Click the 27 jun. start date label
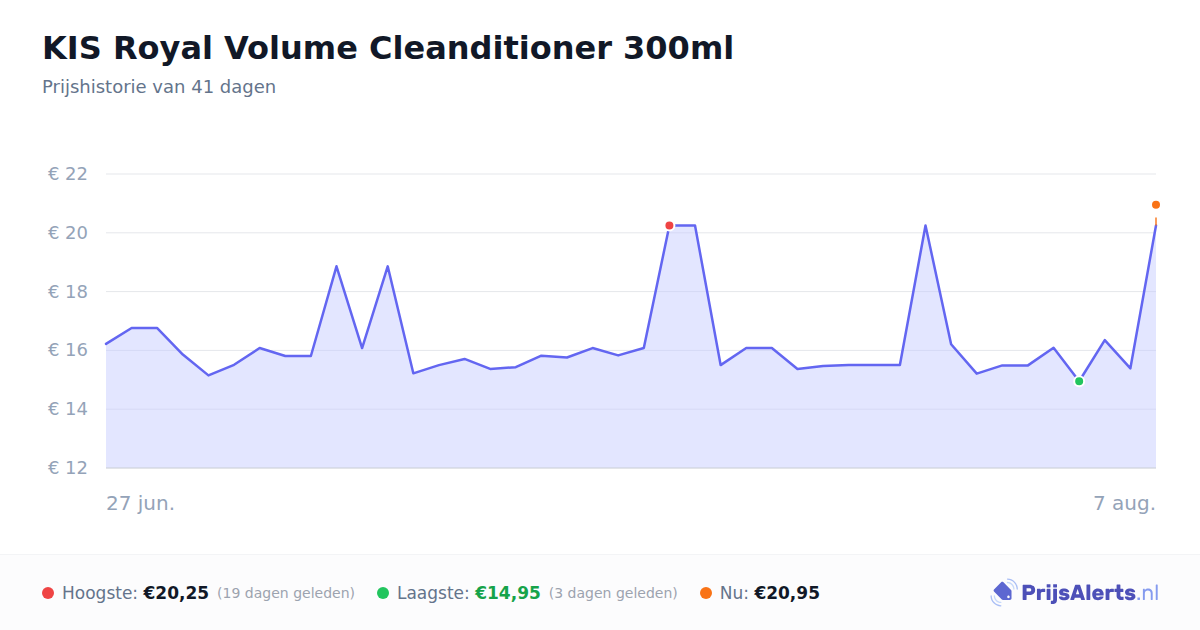Image resolution: width=1200 pixels, height=630 pixels. [x=141, y=503]
